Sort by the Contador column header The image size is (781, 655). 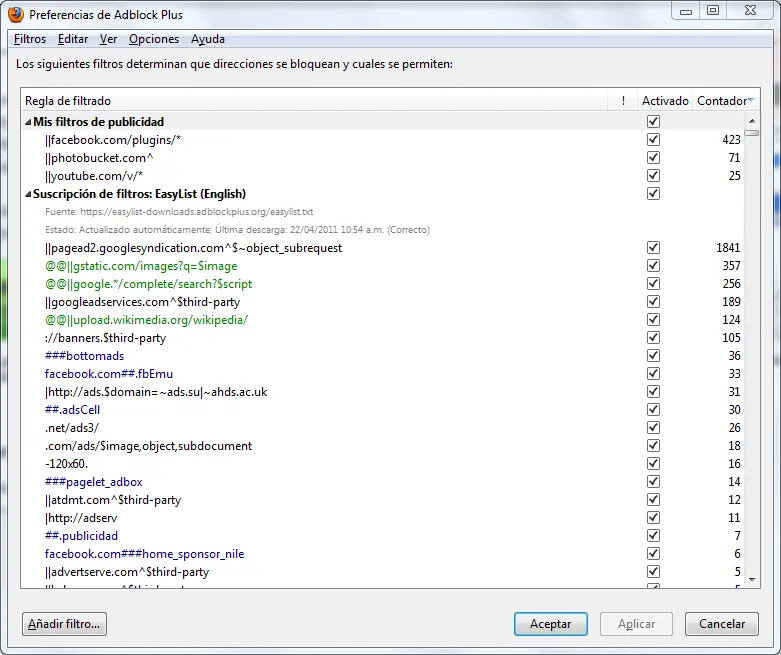click(x=726, y=101)
